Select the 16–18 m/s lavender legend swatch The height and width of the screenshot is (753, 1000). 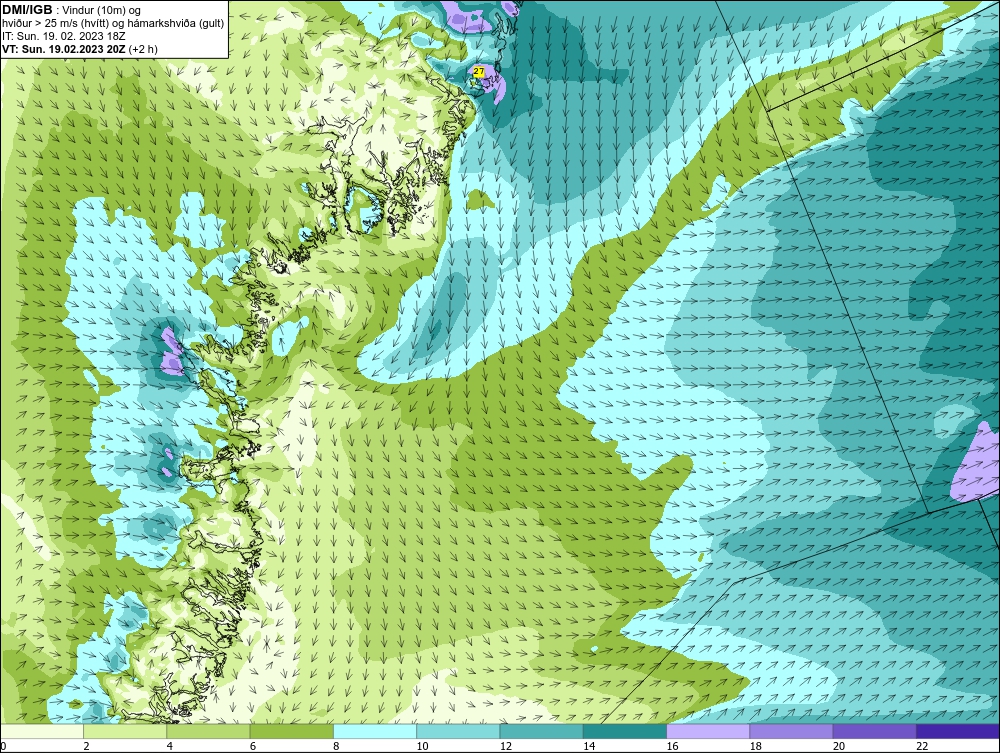709,731
